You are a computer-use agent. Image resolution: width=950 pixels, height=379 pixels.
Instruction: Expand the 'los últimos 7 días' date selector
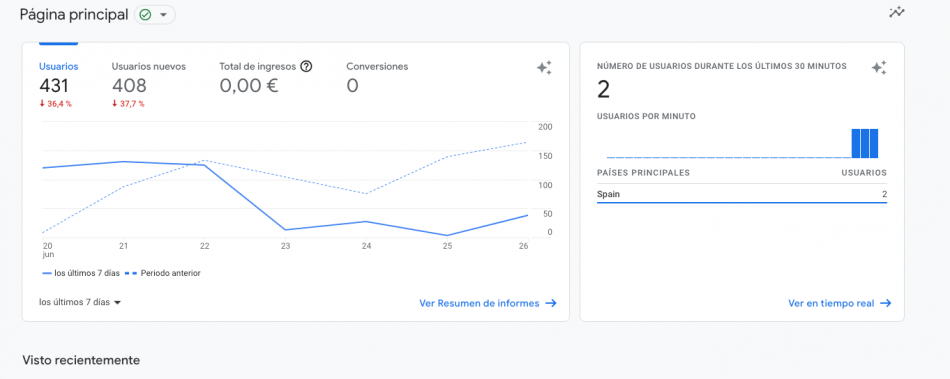coord(81,302)
